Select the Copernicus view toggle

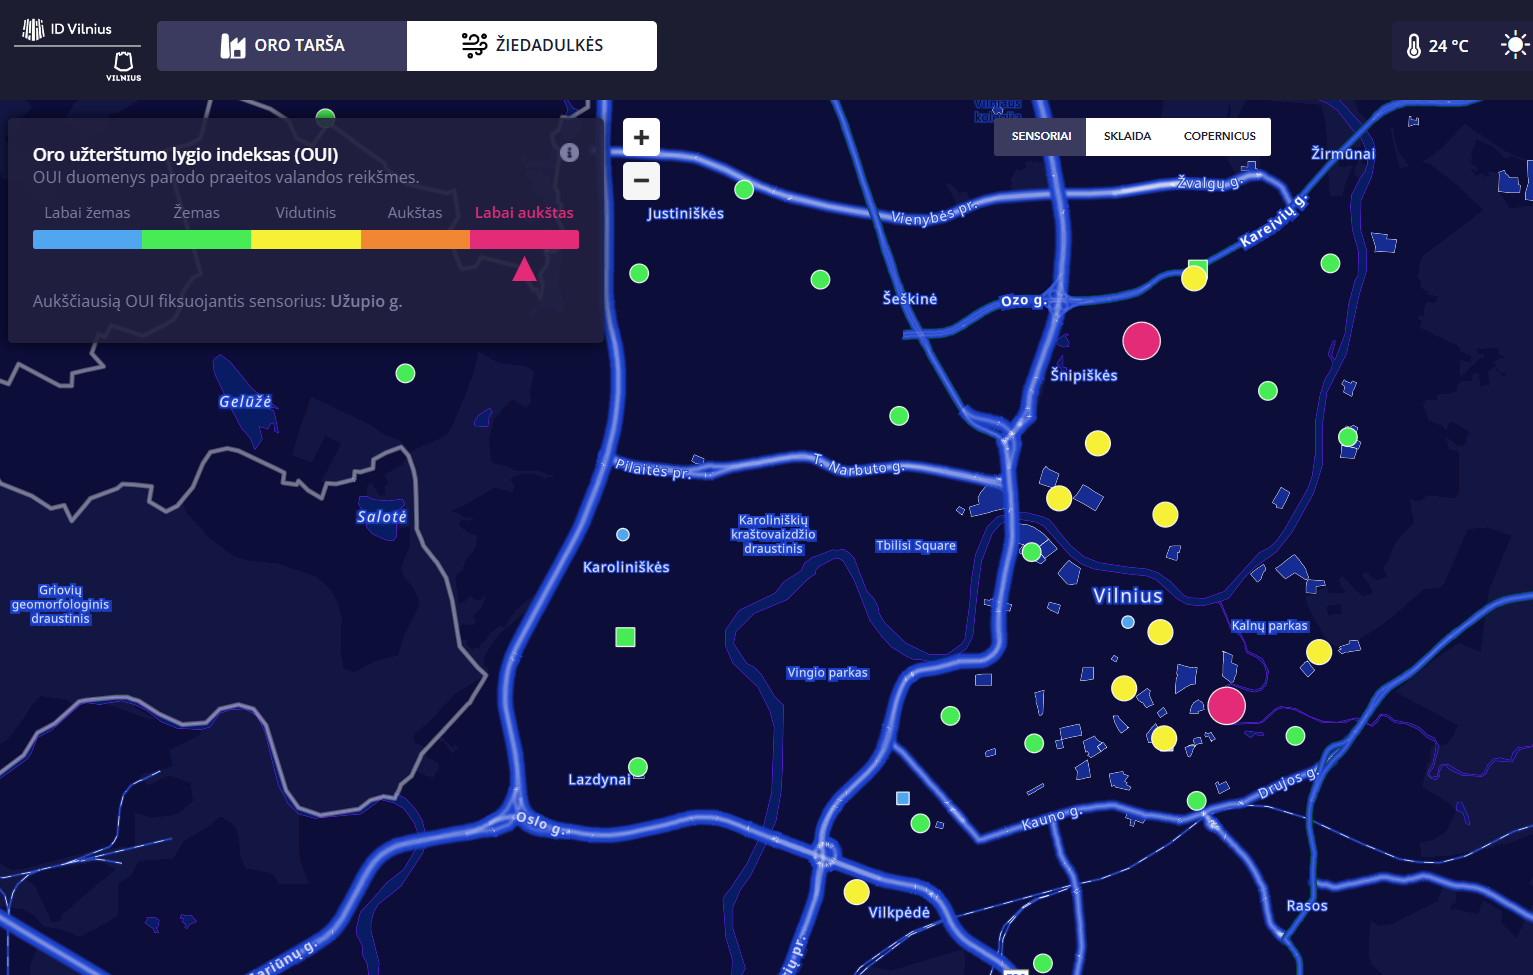pyautogui.click(x=1219, y=137)
